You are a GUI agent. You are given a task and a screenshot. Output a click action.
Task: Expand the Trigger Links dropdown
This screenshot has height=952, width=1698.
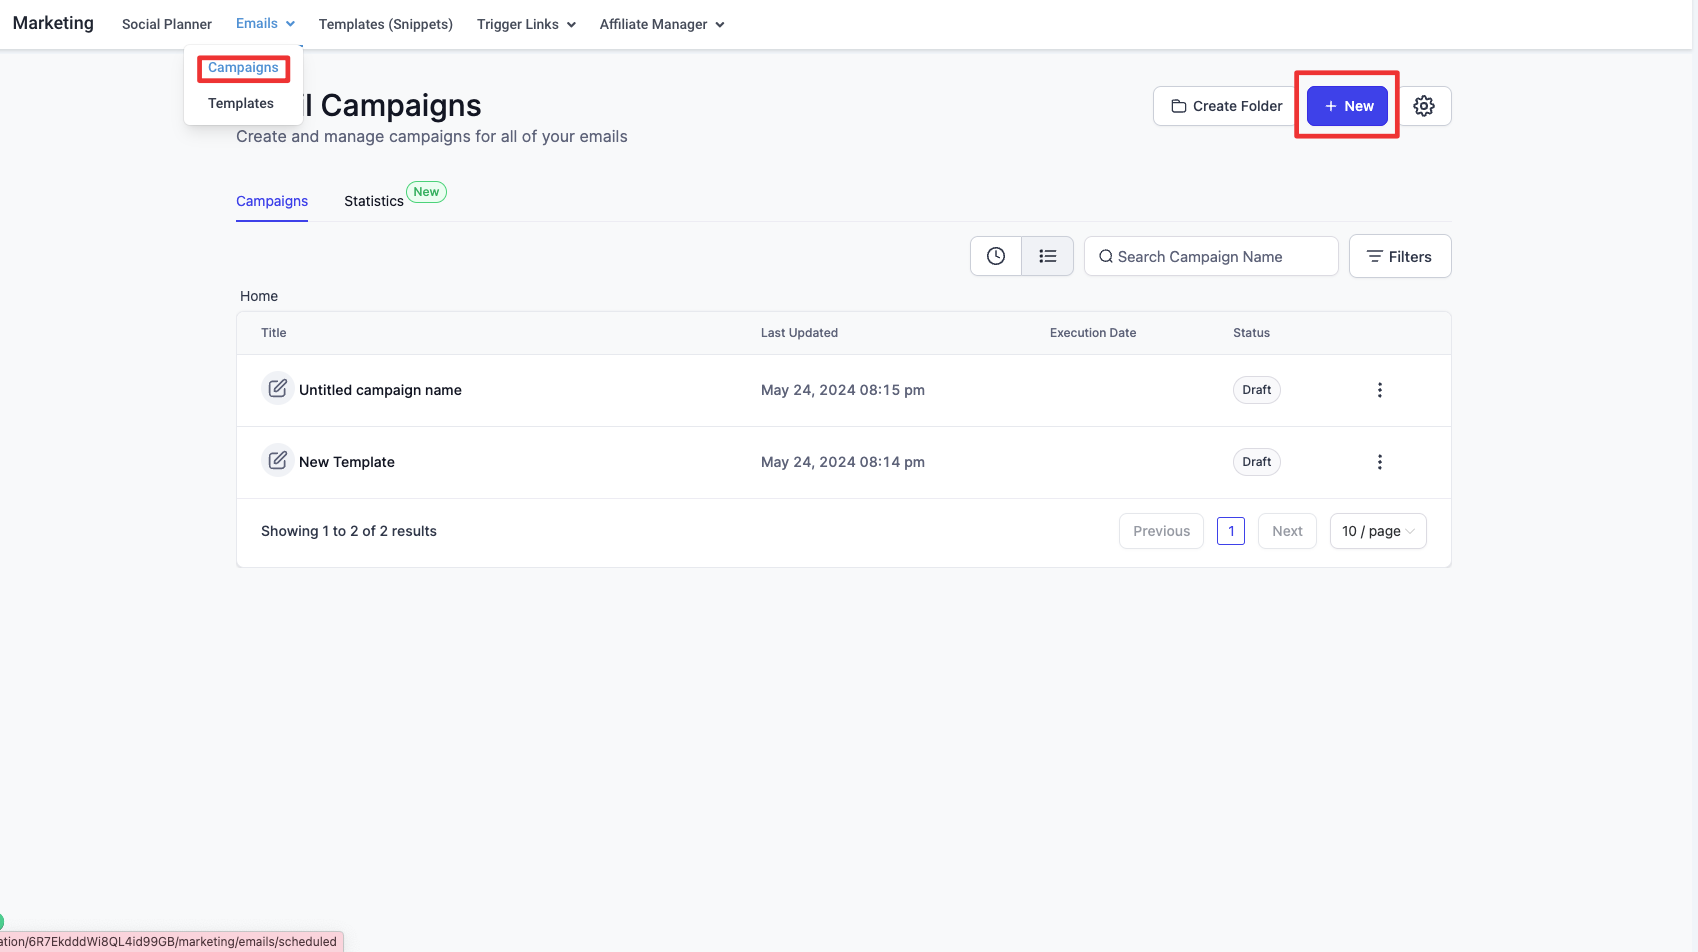tap(526, 24)
